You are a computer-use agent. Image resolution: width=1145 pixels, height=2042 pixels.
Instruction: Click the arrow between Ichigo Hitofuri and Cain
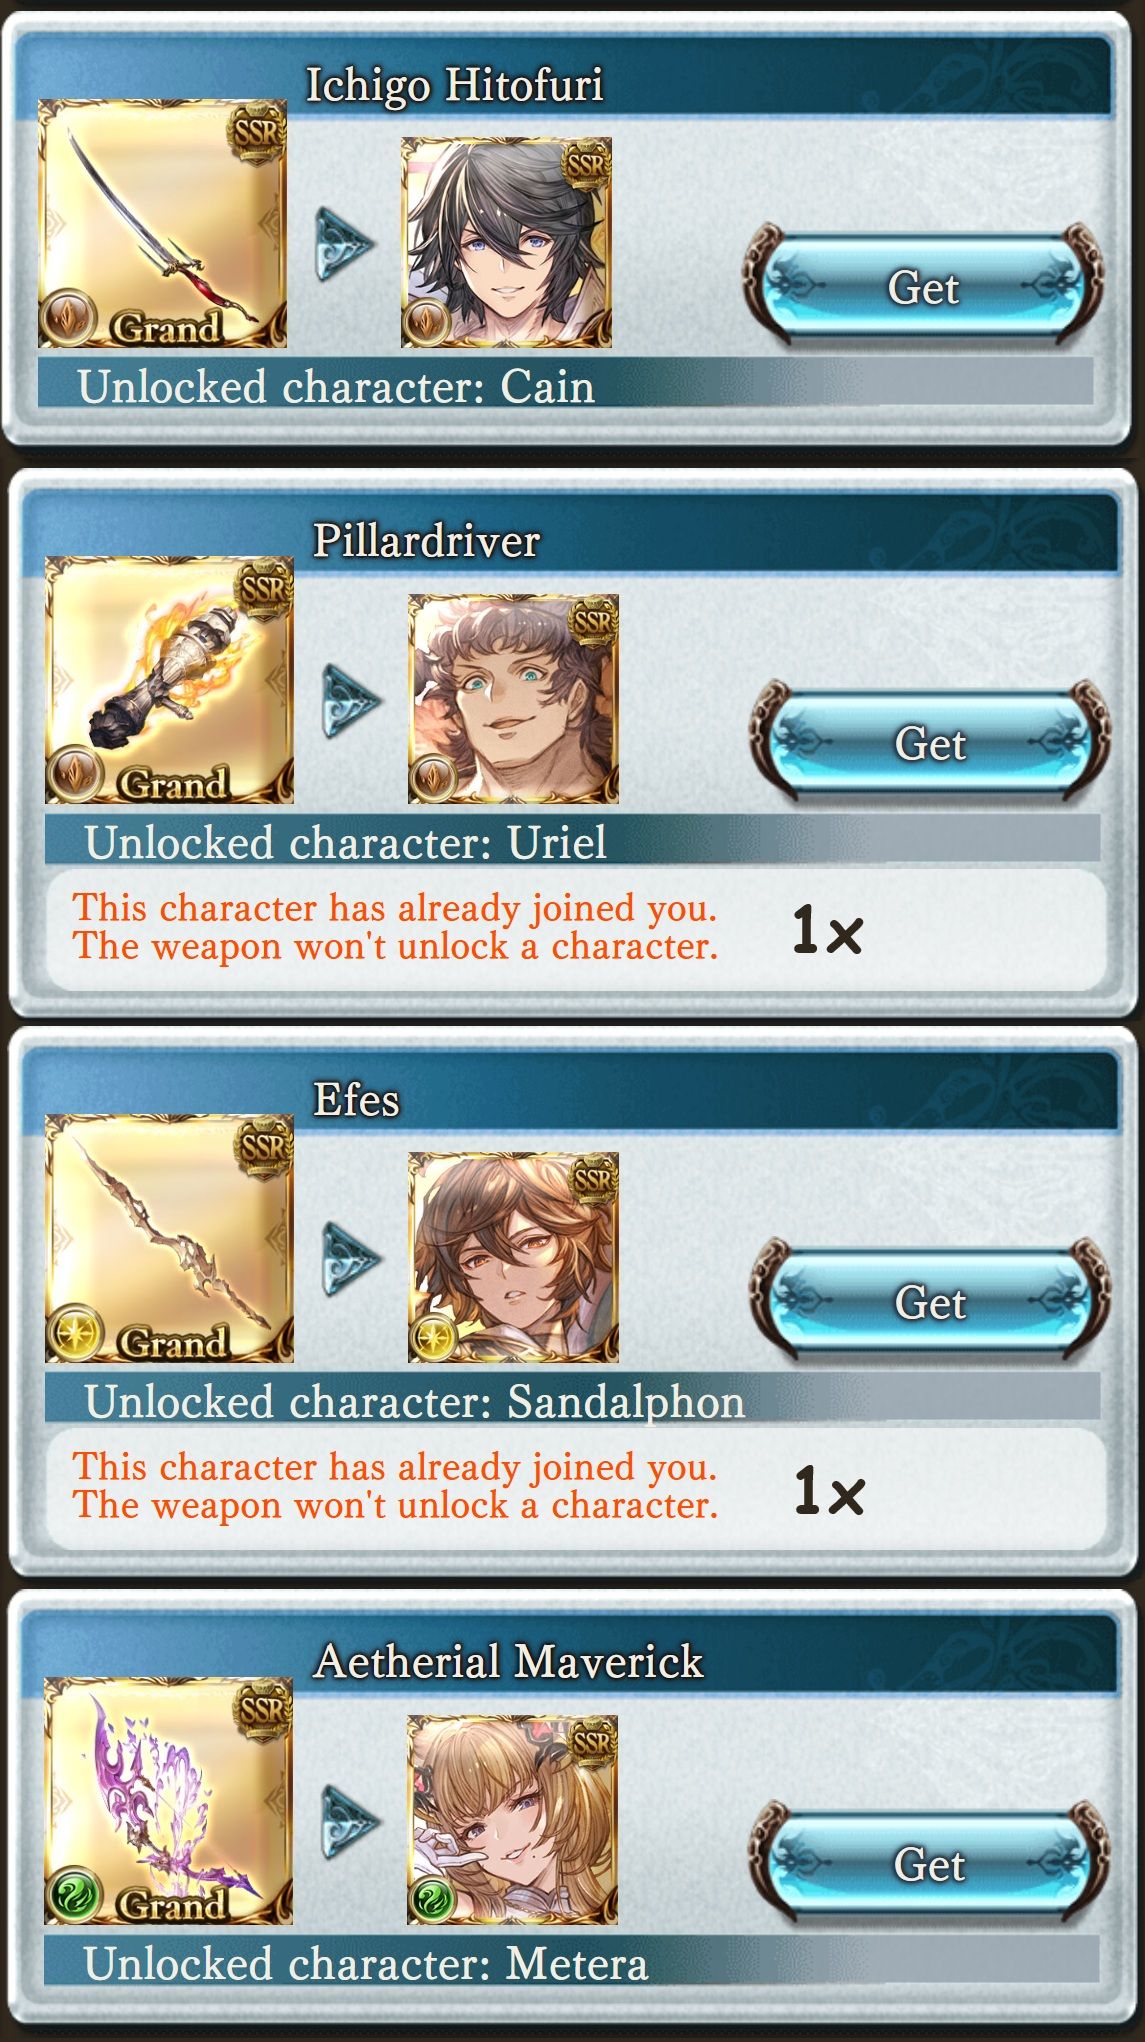[x=345, y=243]
